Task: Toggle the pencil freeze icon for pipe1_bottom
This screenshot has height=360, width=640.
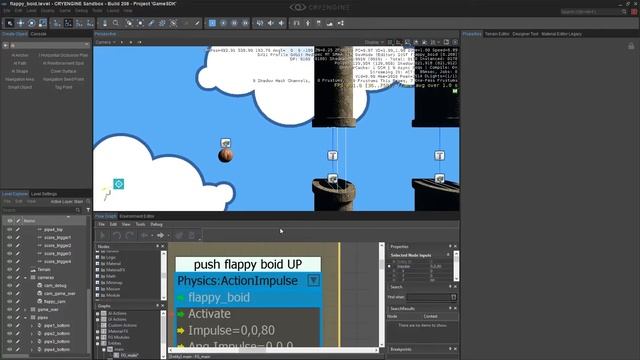Action: pyautogui.click(x=18, y=325)
